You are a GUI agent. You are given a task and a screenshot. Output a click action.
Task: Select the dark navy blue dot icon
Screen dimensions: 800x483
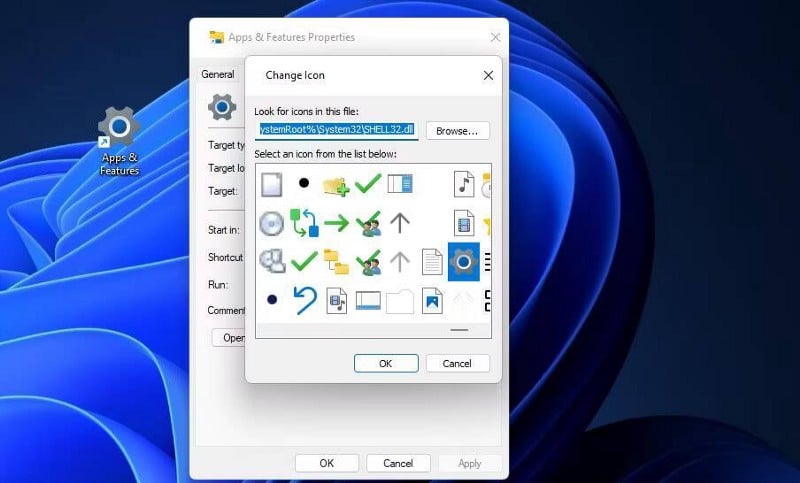click(x=272, y=299)
